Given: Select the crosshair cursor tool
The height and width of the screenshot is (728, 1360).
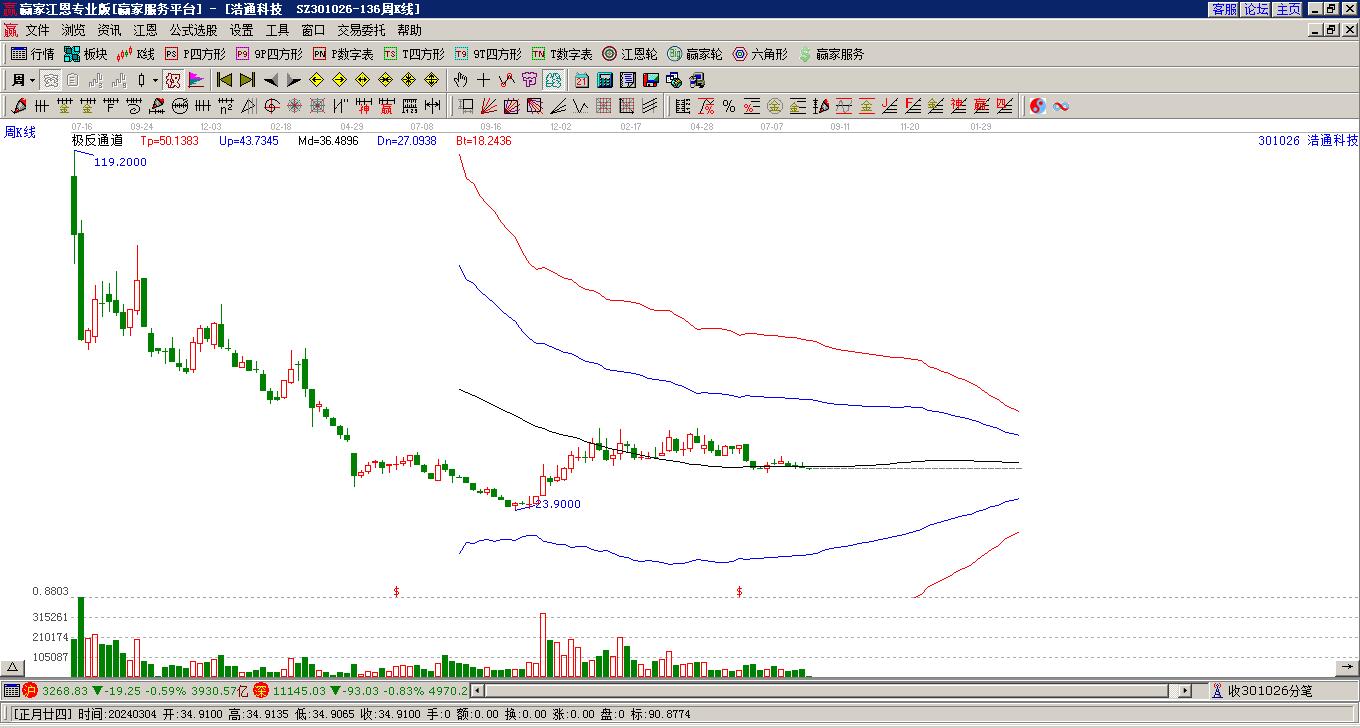Looking at the screenshot, I should pos(483,80).
